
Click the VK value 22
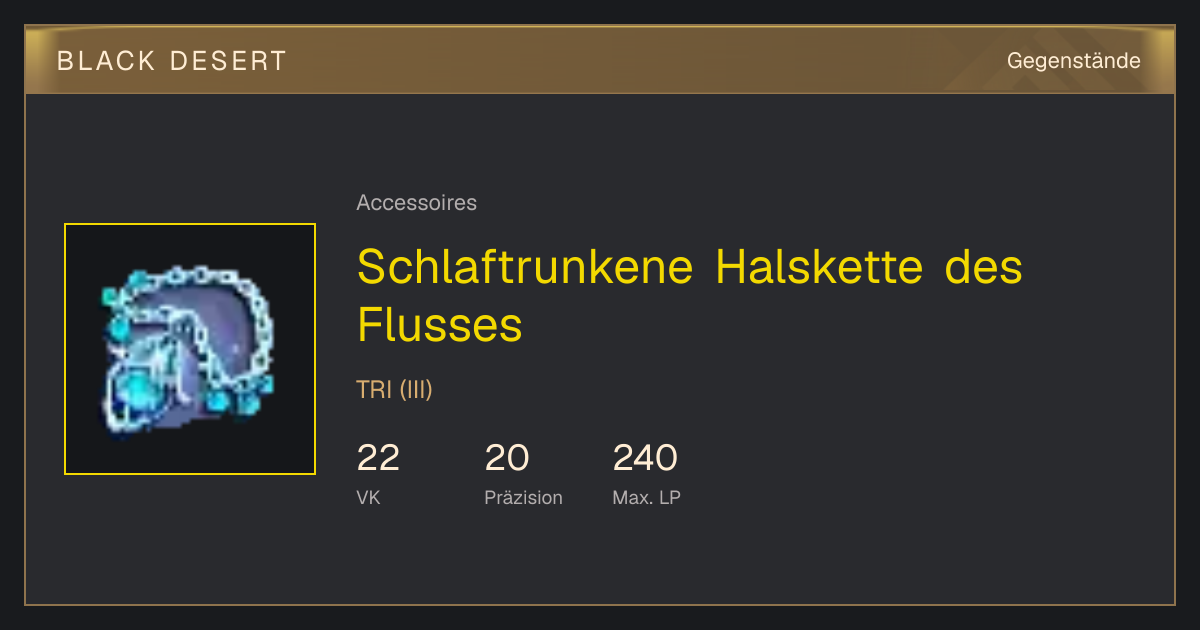(378, 458)
